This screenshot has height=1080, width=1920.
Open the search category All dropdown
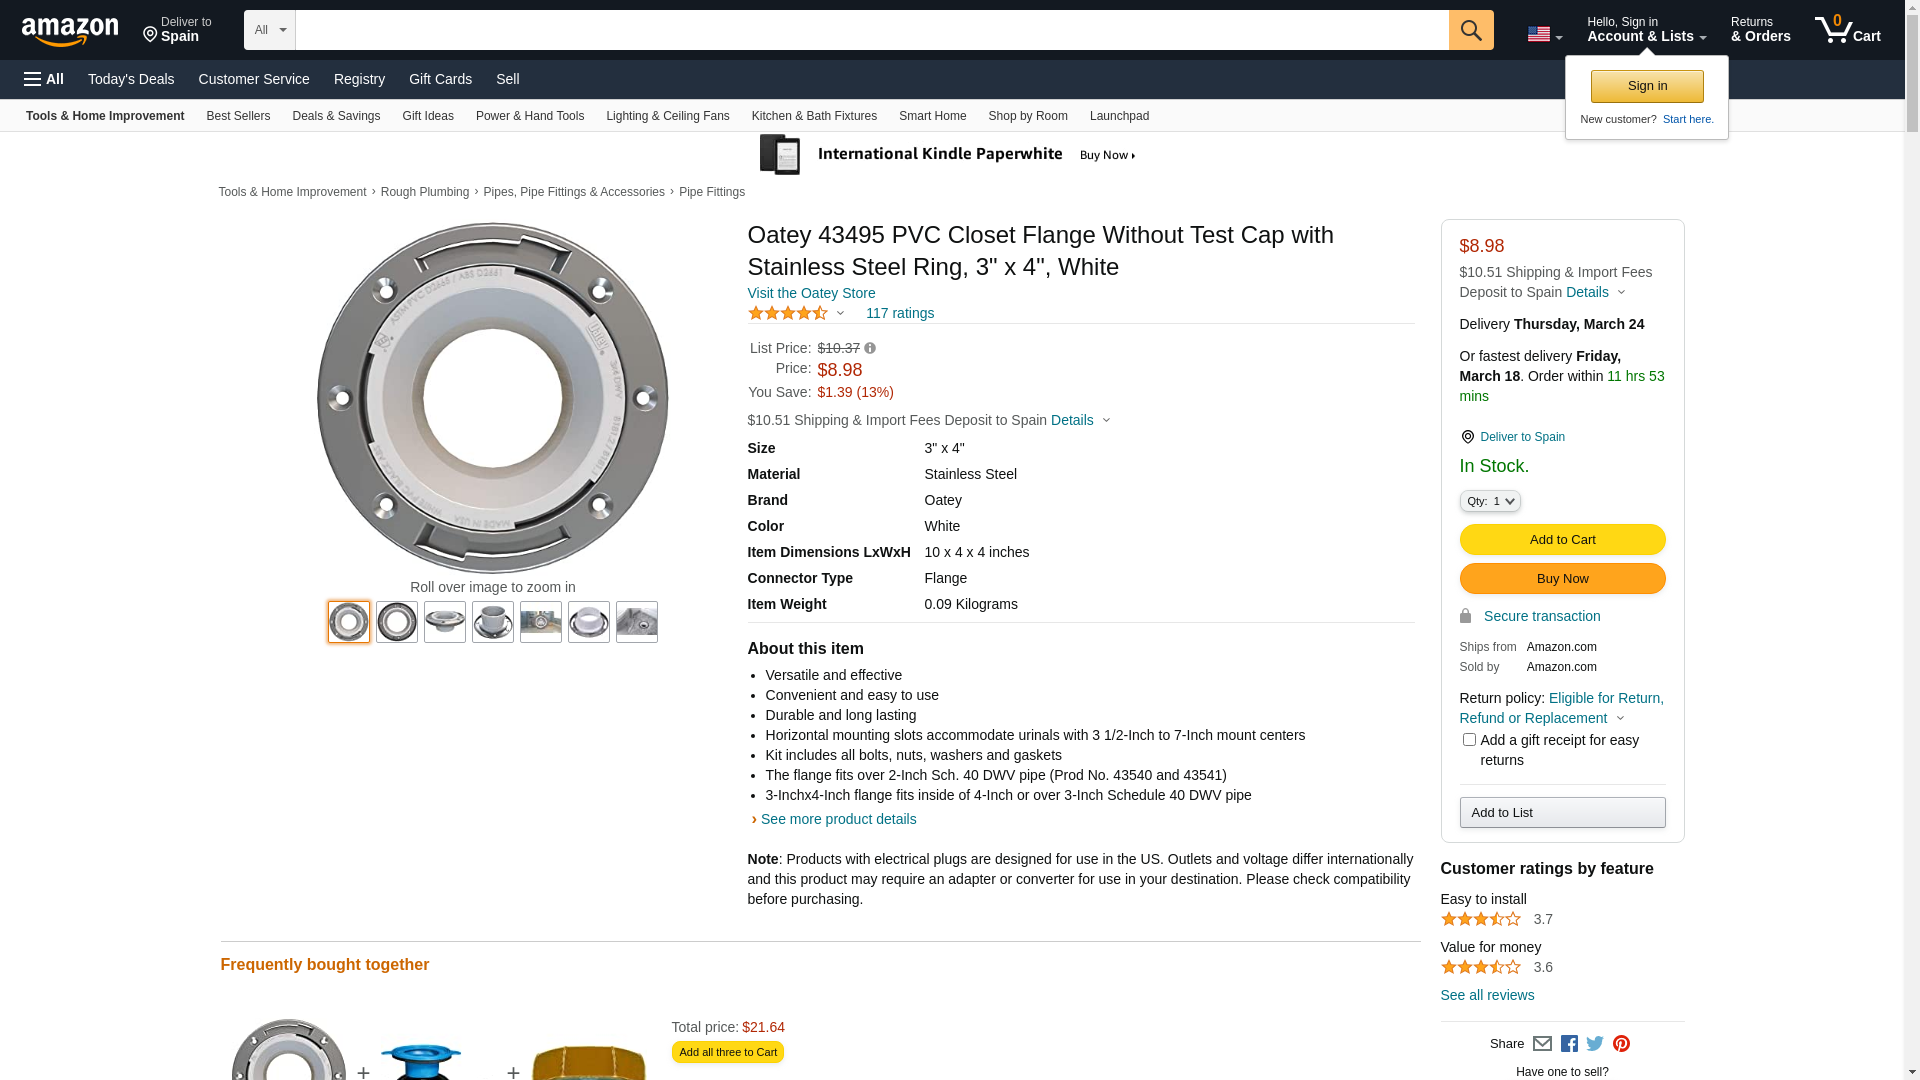coord(270,30)
